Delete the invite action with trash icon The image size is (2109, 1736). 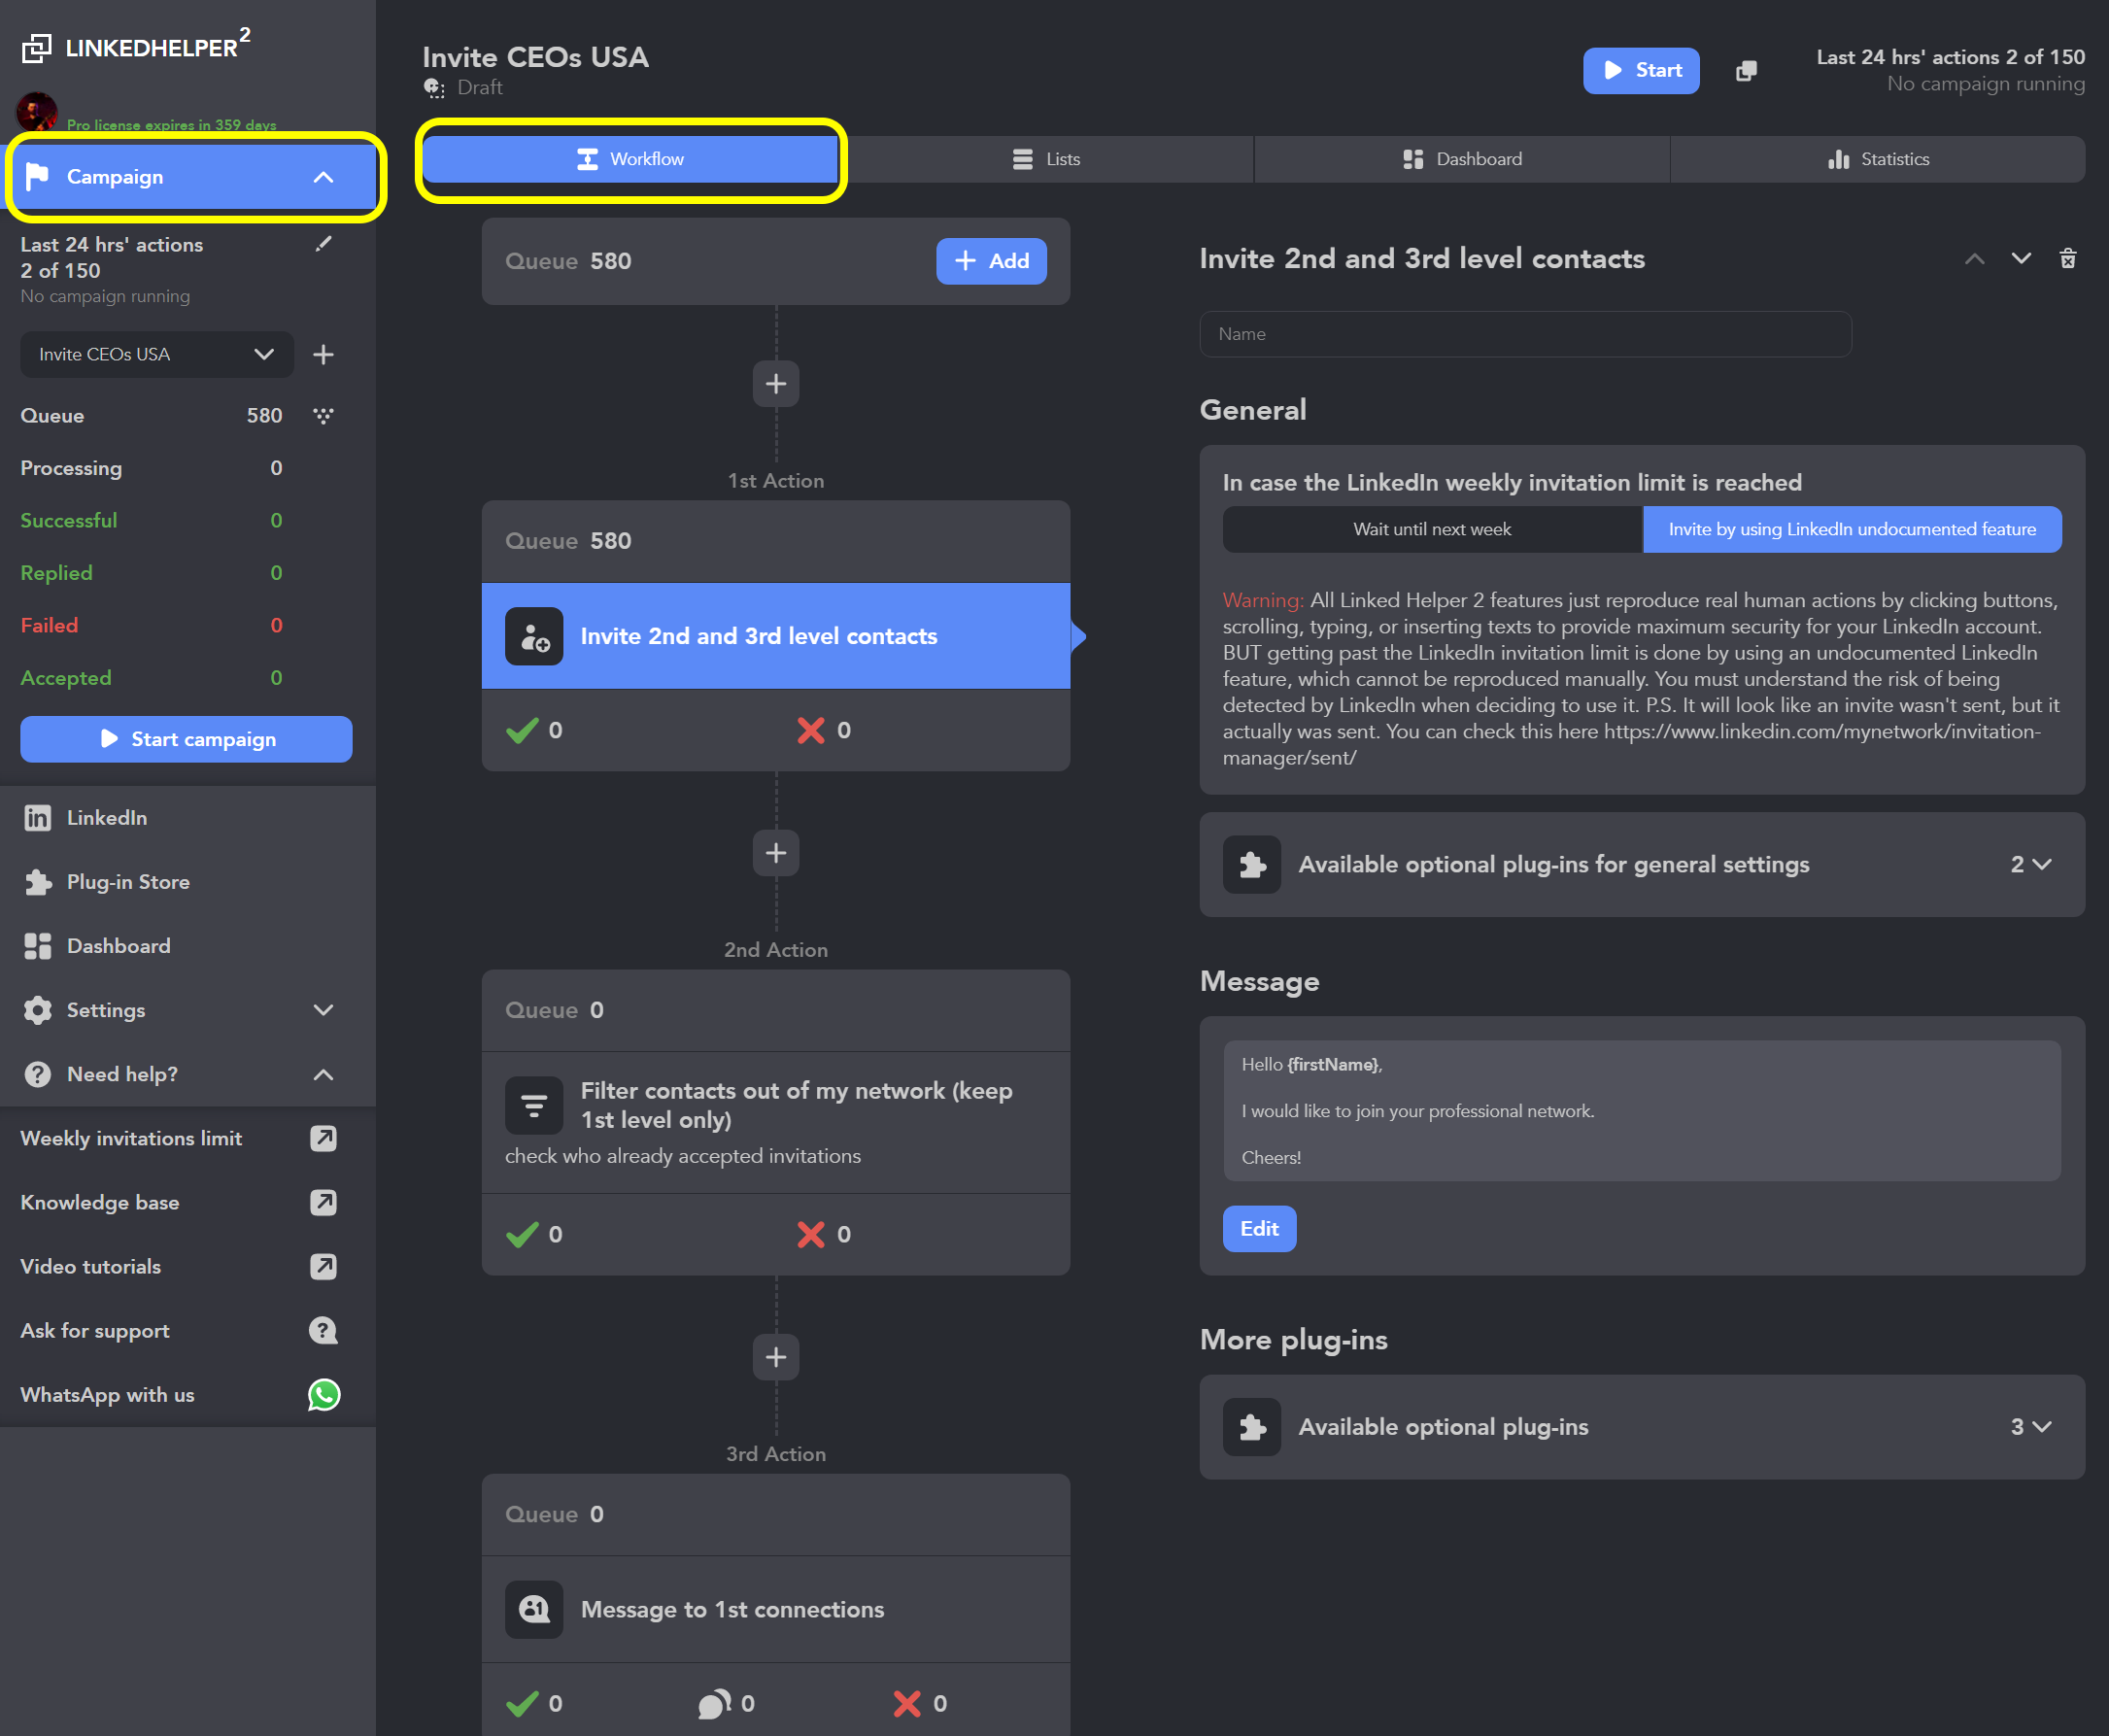coord(2068,259)
